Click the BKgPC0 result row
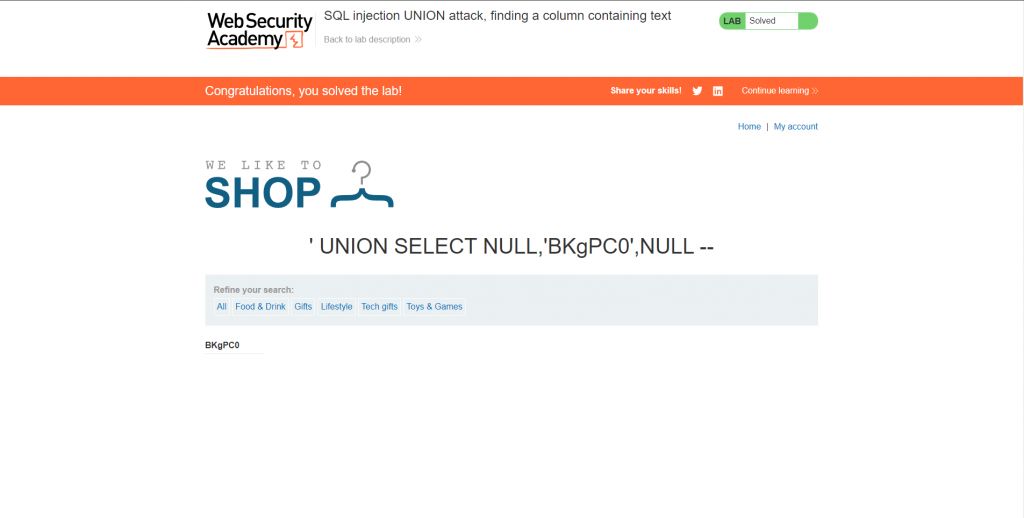Image resolution: width=1024 pixels, height=518 pixels. click(234, 345)
